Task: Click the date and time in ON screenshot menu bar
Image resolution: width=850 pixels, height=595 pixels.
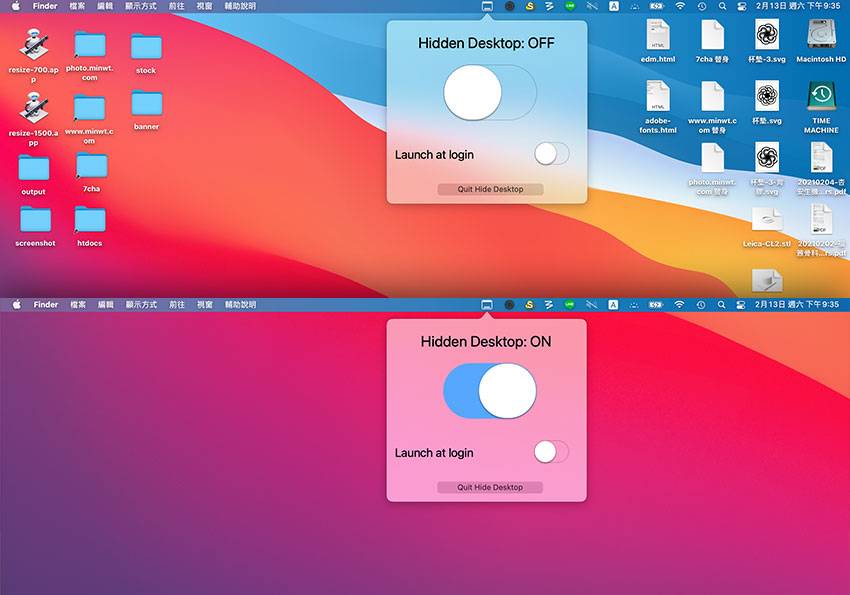Action: click(797, 305)
